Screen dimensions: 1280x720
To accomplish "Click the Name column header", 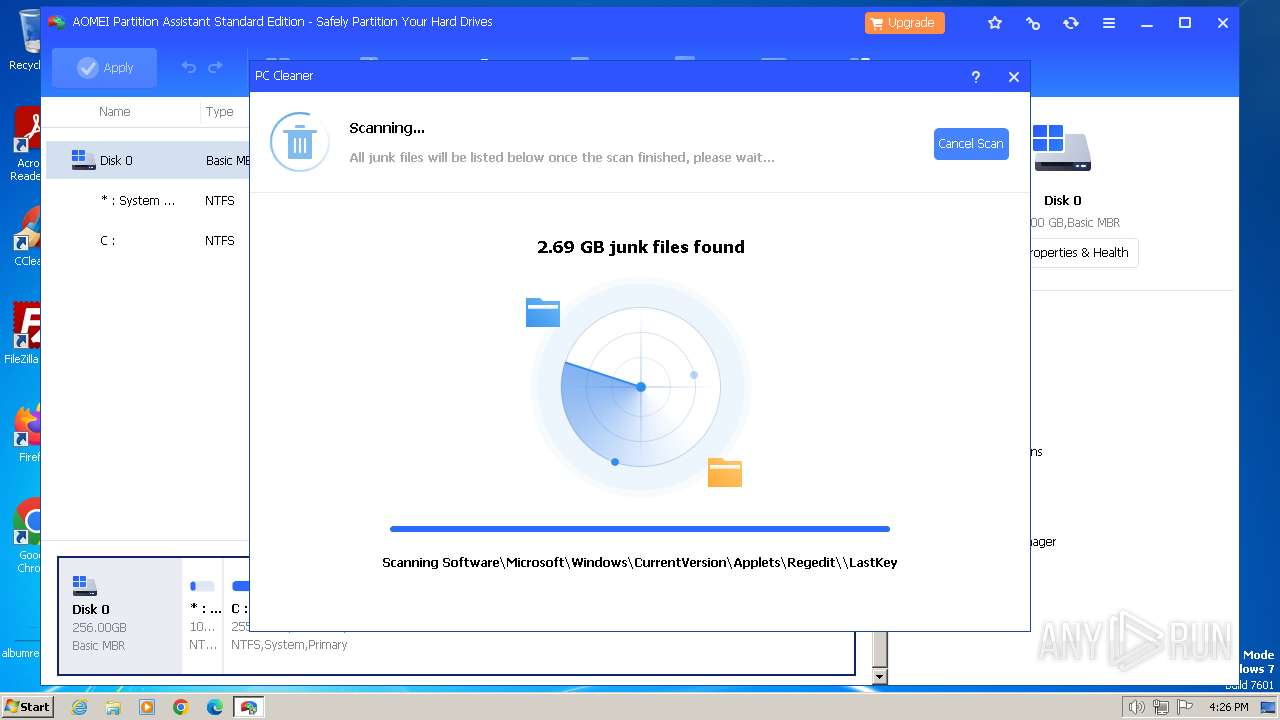I will pyautogui.click(x=115, y=111).
